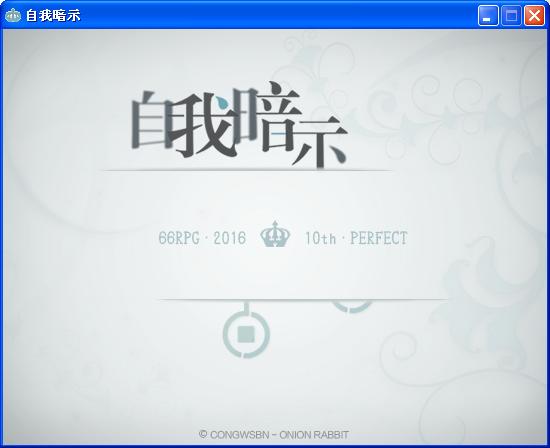Viewport: 550px width, 448px height.
Task: Click the partial circle icon below the right divider
Action: pyautogui.click(x=352, y=306)
